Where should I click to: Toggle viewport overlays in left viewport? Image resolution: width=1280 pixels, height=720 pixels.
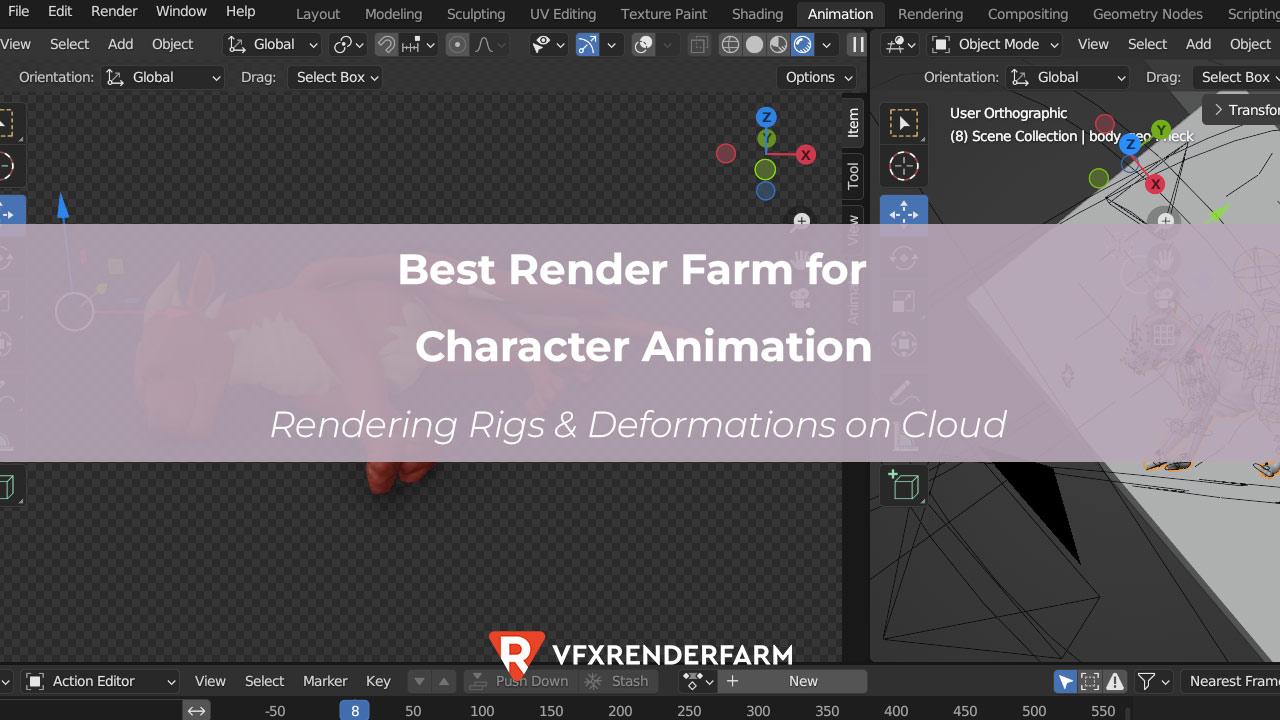coord(644,44)
